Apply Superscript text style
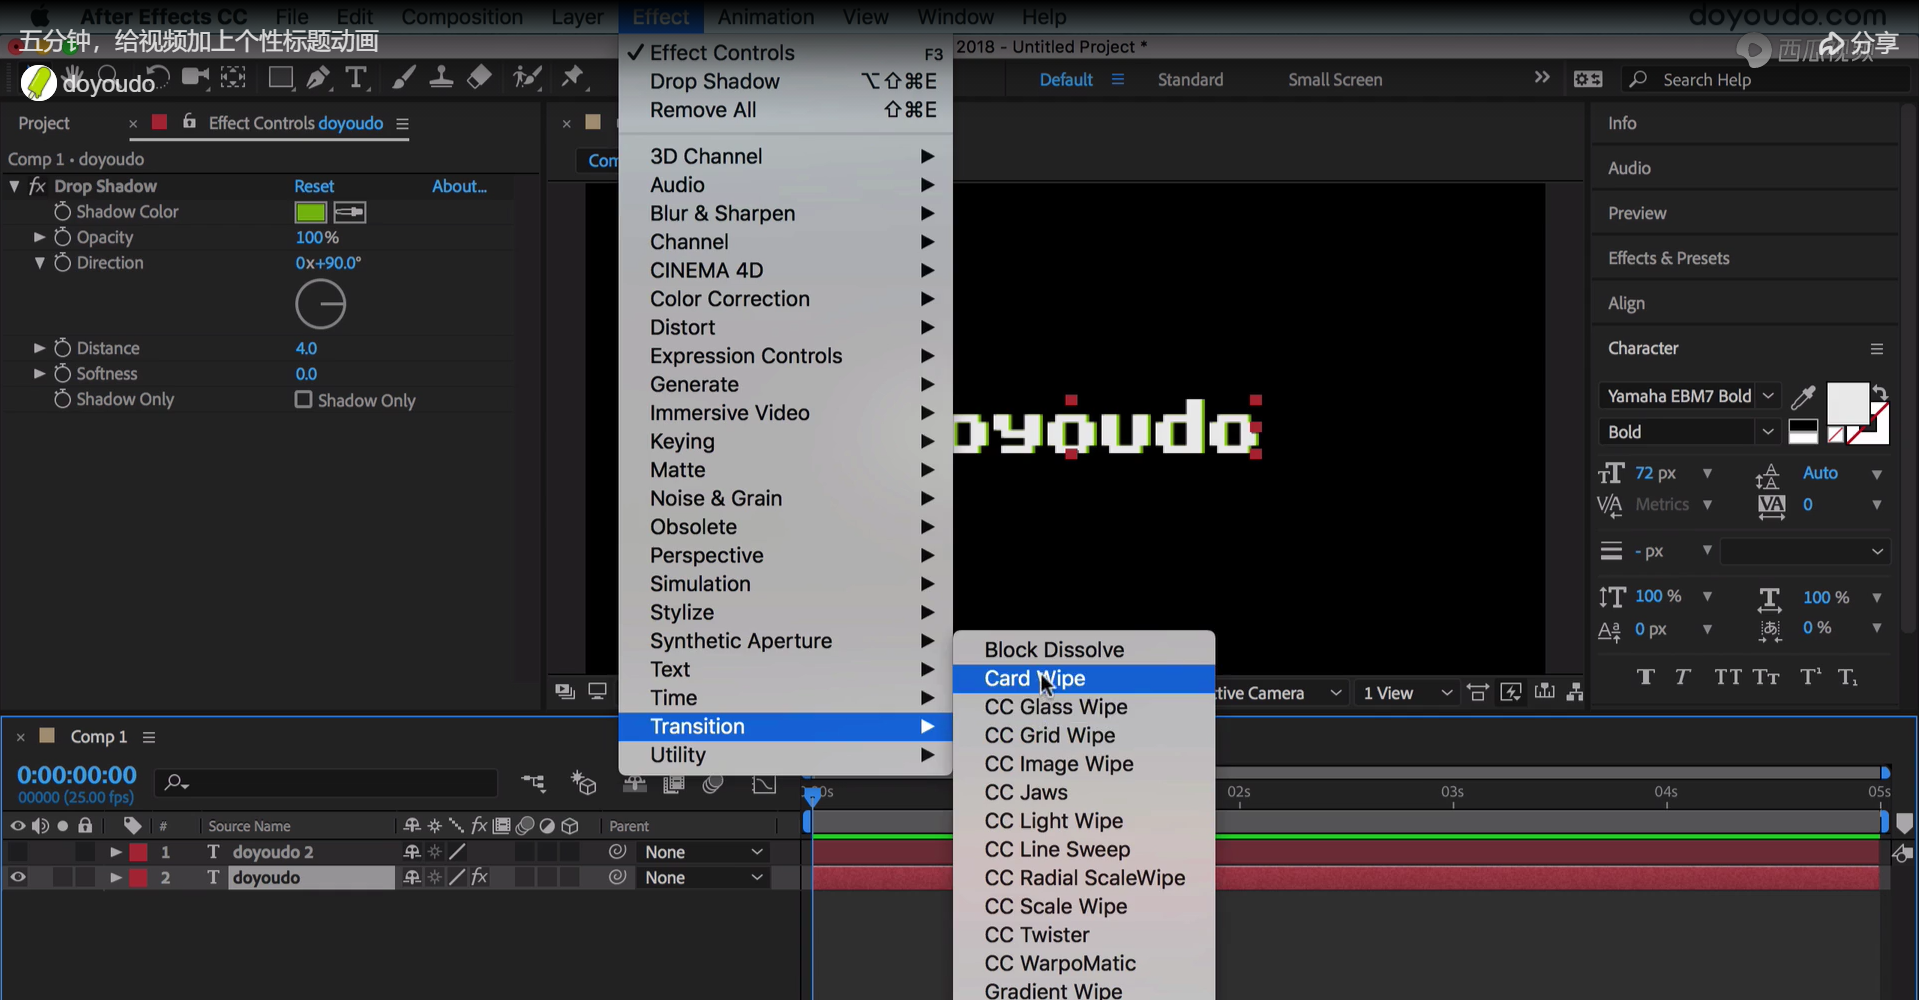This screenshot has height=1000, width=1919. (x=1811, y=677)
